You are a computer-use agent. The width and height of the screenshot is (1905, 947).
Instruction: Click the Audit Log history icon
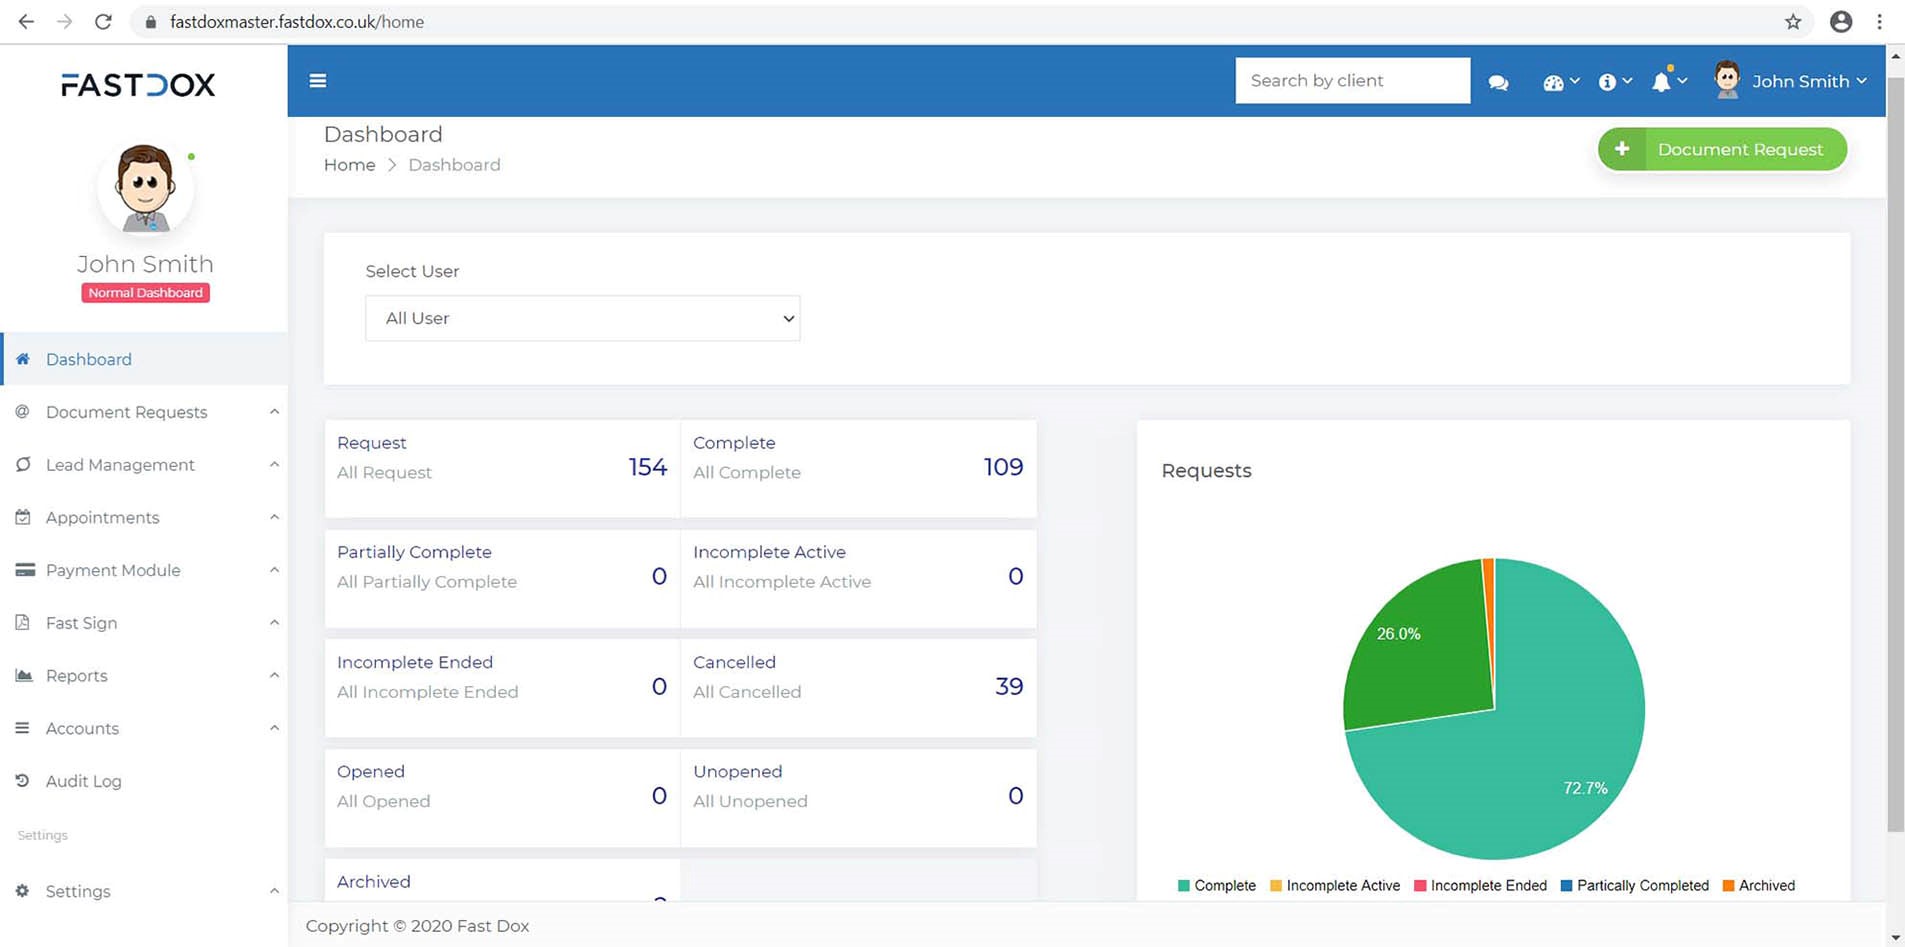click(x=22, y=781)
